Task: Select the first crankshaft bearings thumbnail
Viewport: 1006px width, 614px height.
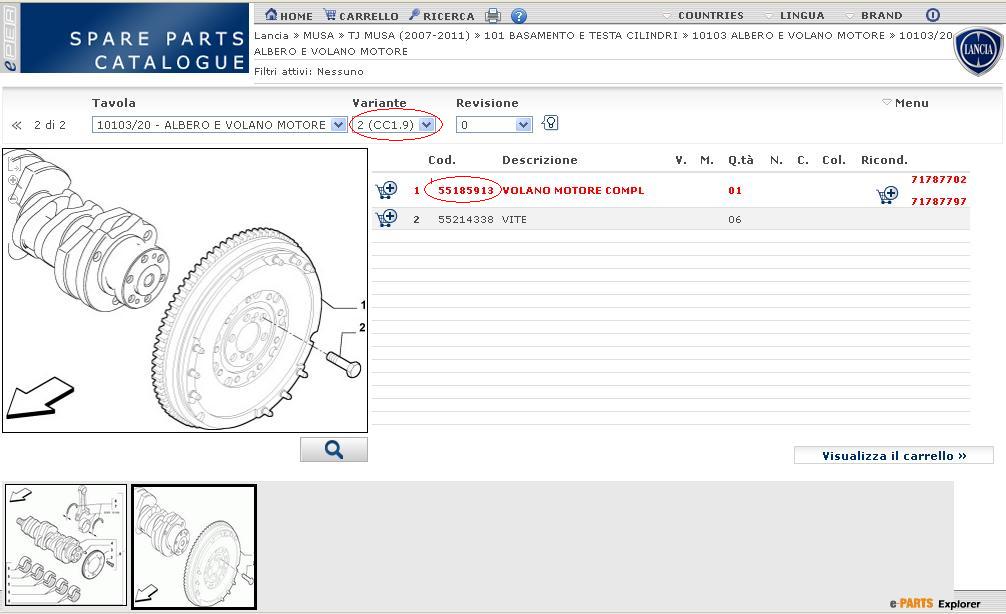Action: [66, 545]
